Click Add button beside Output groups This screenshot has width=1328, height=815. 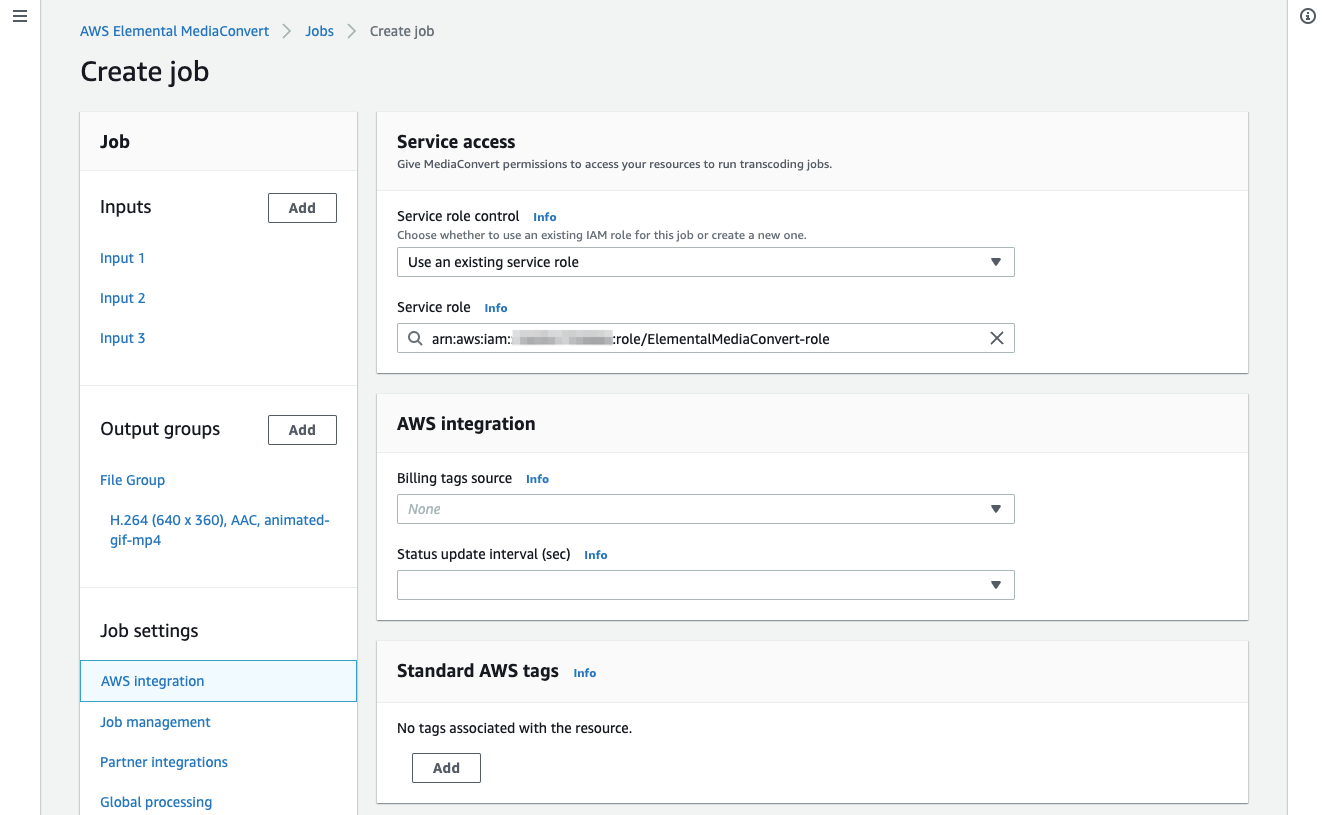[302, 430]
